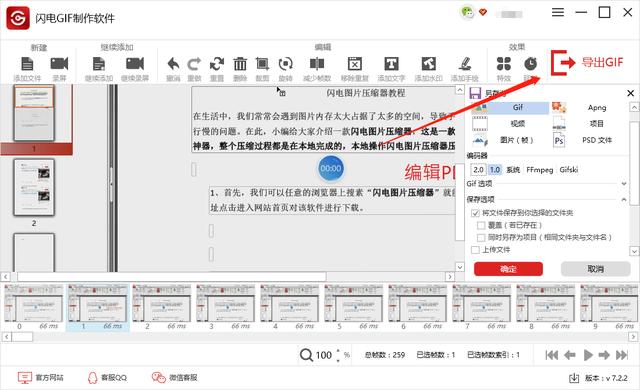This screenshot has width=640, height=390.
Task: Open the 添加手绘 freehand drawing tool
Action: click(464, 64)
